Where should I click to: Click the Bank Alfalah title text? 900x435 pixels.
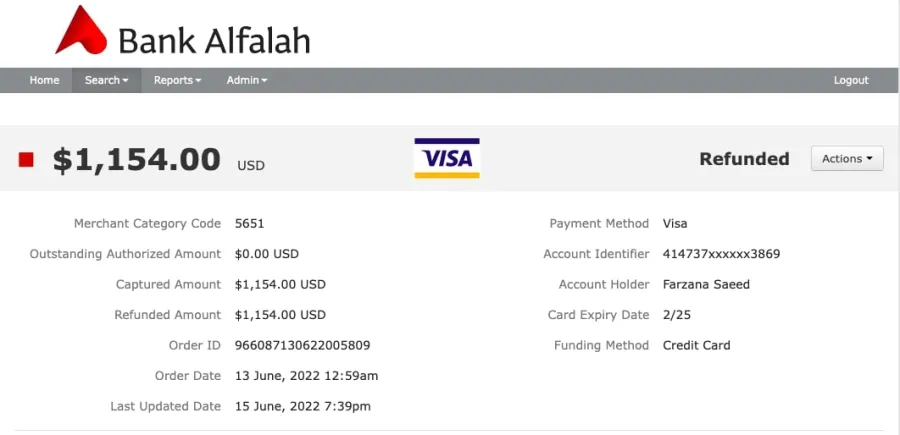[x=214, y=41]
